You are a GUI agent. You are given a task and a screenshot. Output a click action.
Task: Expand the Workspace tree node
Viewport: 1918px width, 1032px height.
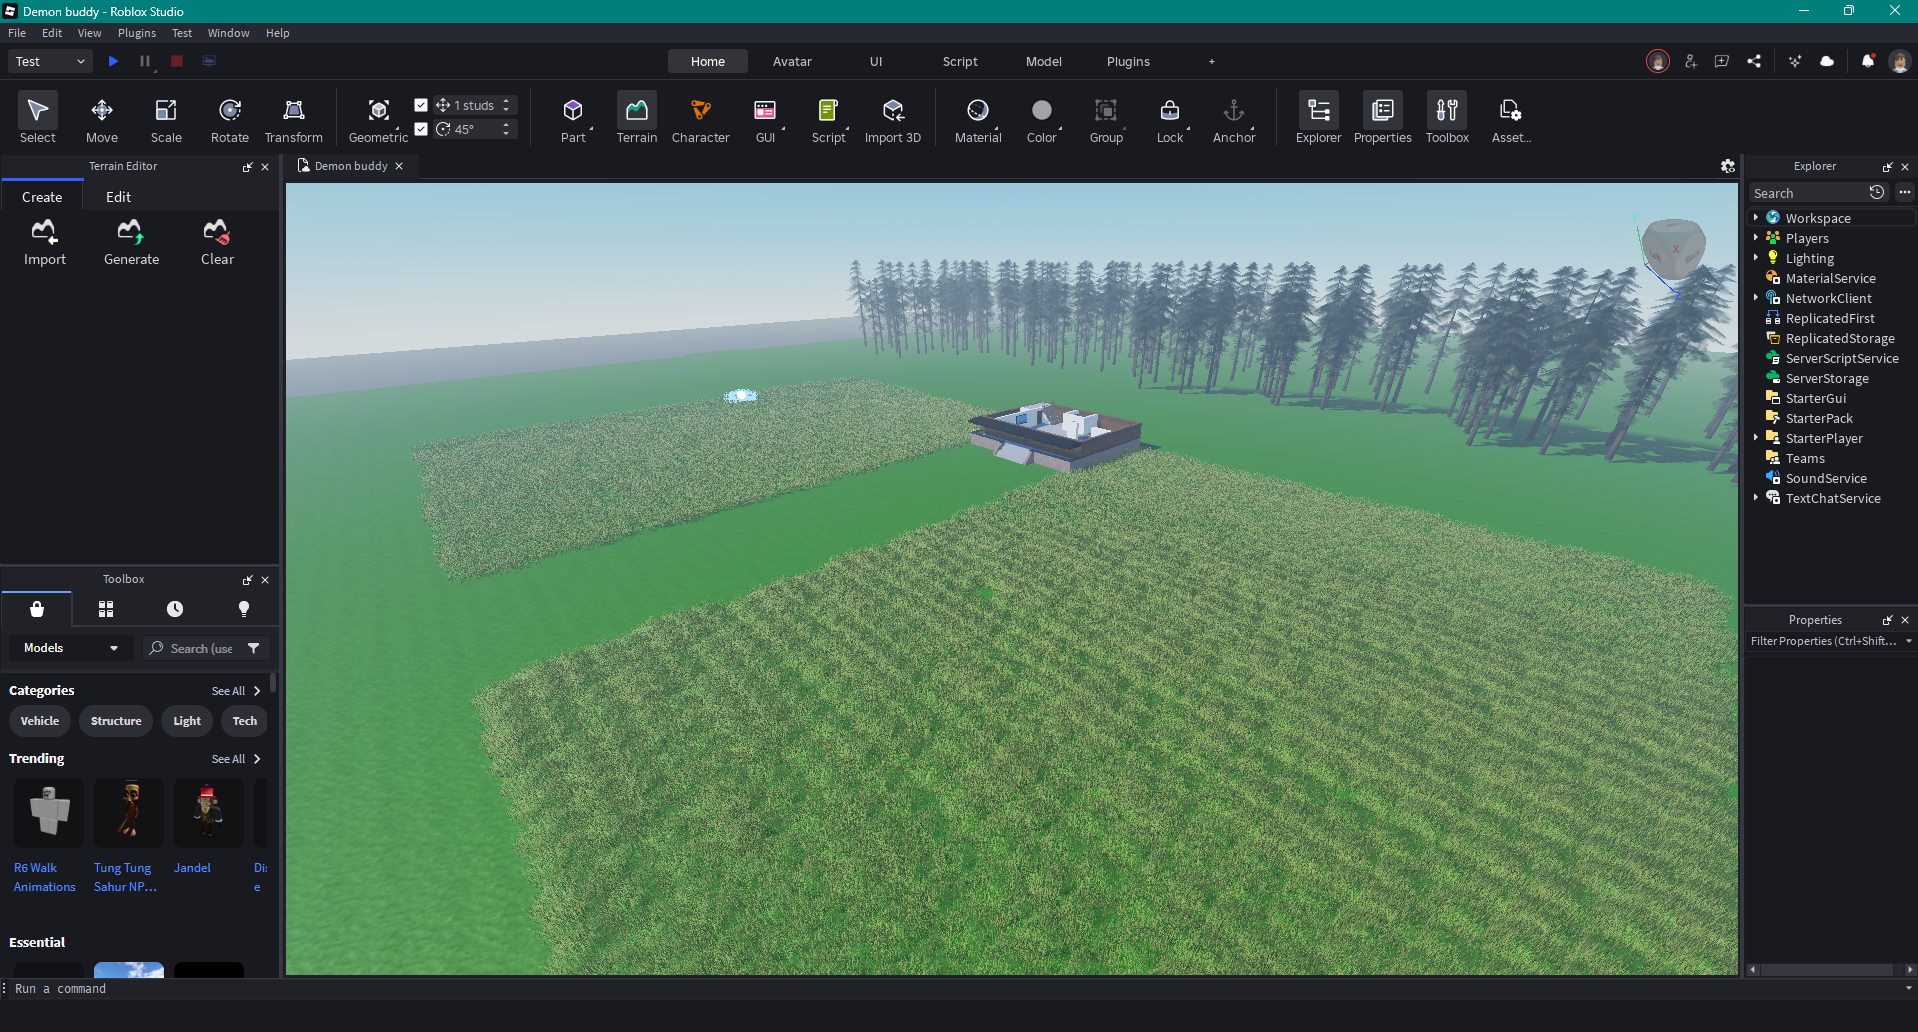pos(1755,218)
